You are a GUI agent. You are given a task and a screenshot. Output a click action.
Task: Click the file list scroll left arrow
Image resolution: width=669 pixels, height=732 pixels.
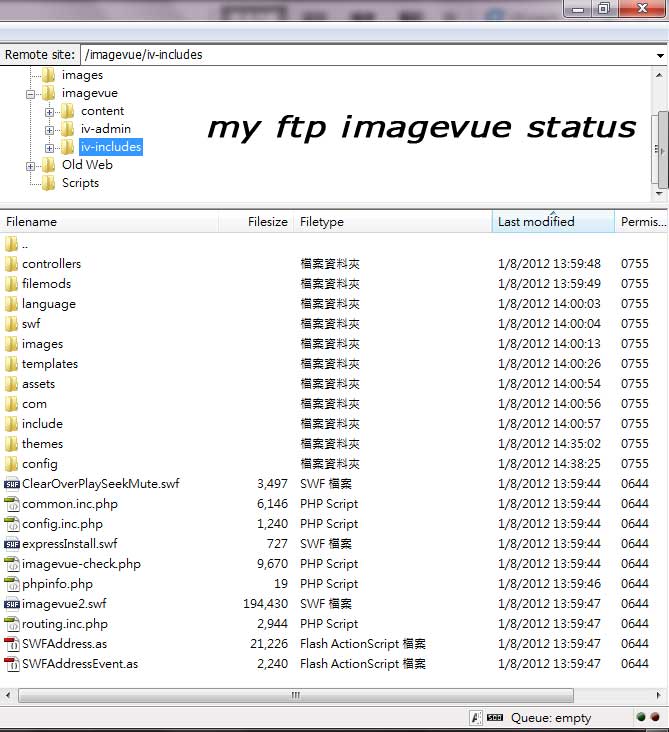8,695
